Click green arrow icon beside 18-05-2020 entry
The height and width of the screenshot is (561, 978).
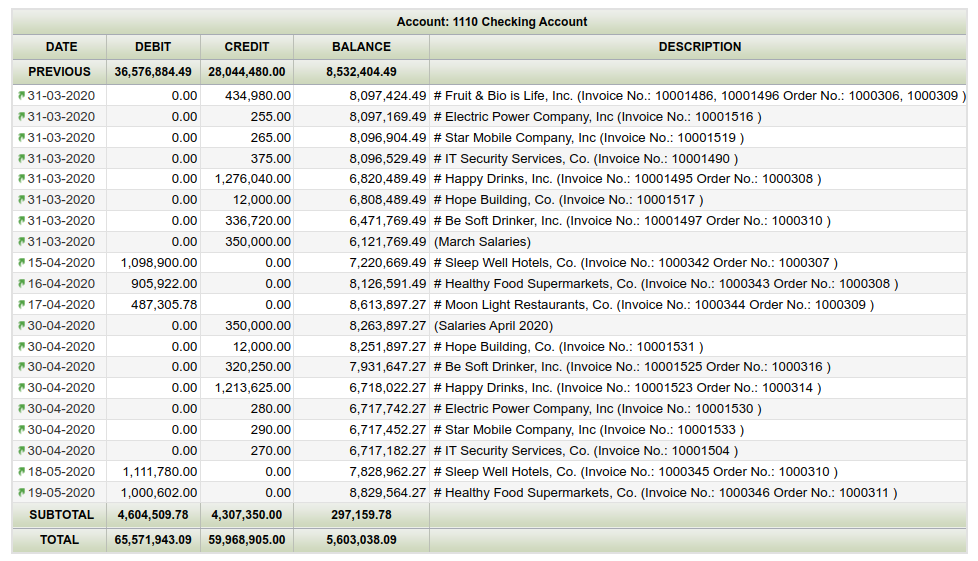(21, 472)
